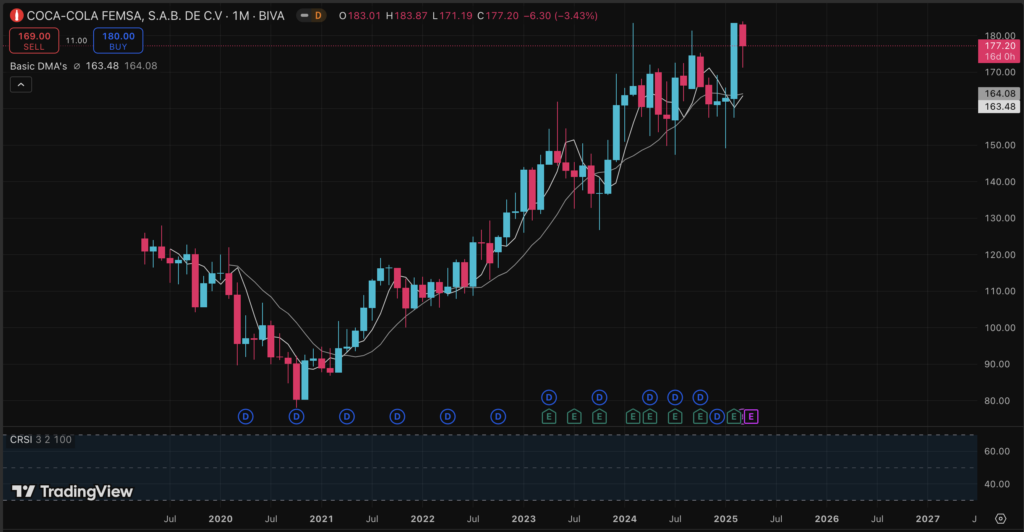Click the 2023 label on time axis
The width and height of the screenshot is (1024, 532).
click(524, 519)
